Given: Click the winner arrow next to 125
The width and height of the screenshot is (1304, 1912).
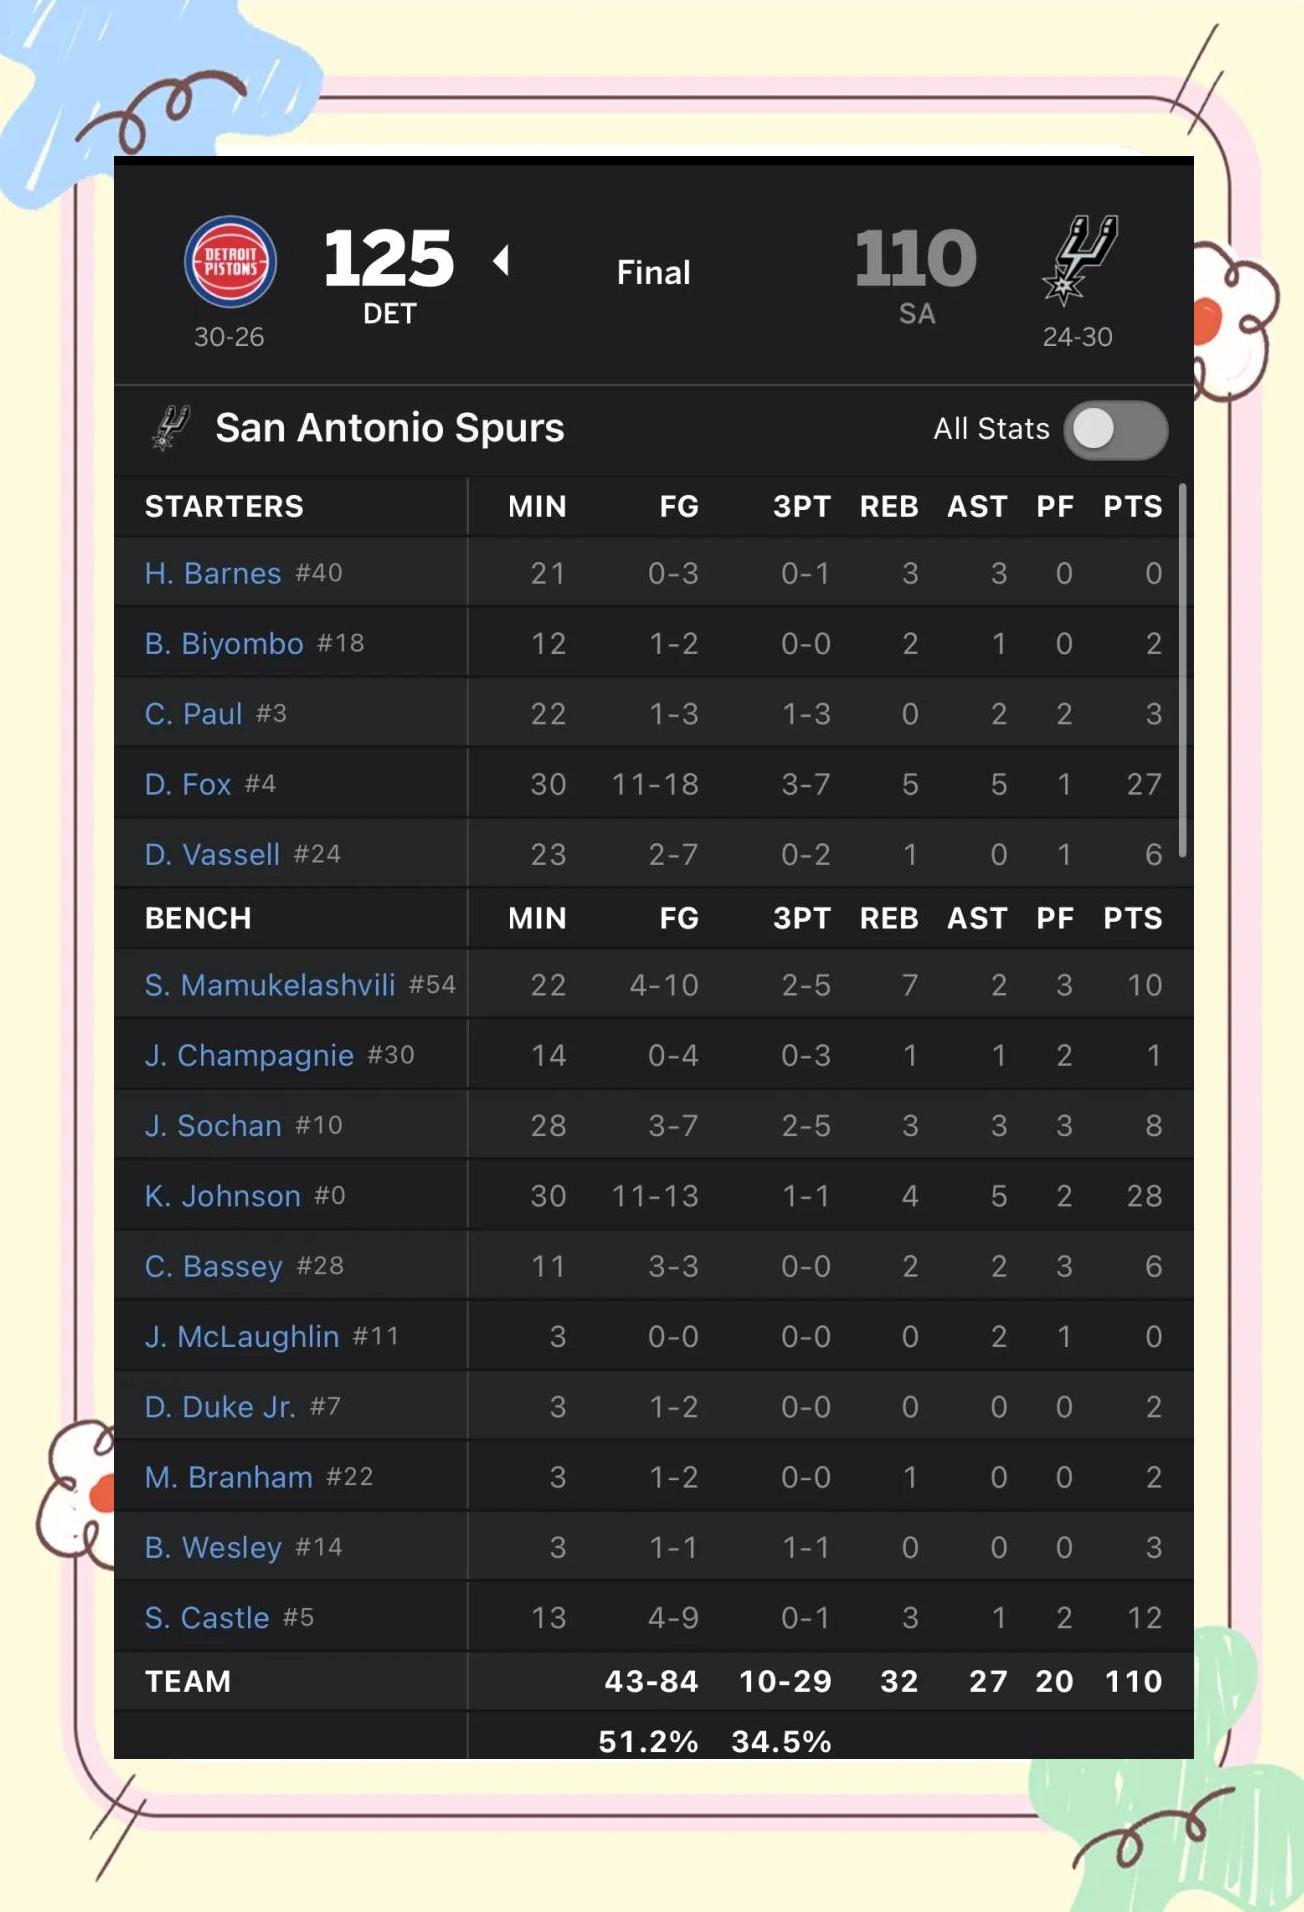Looking at the screenshot, I should tap(501, 261).
